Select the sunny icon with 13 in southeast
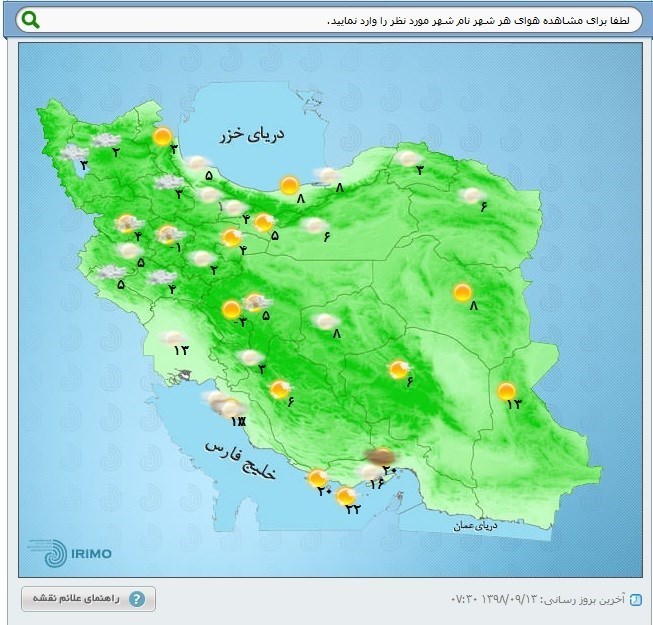Screen dimensions: 653x625 507,391
